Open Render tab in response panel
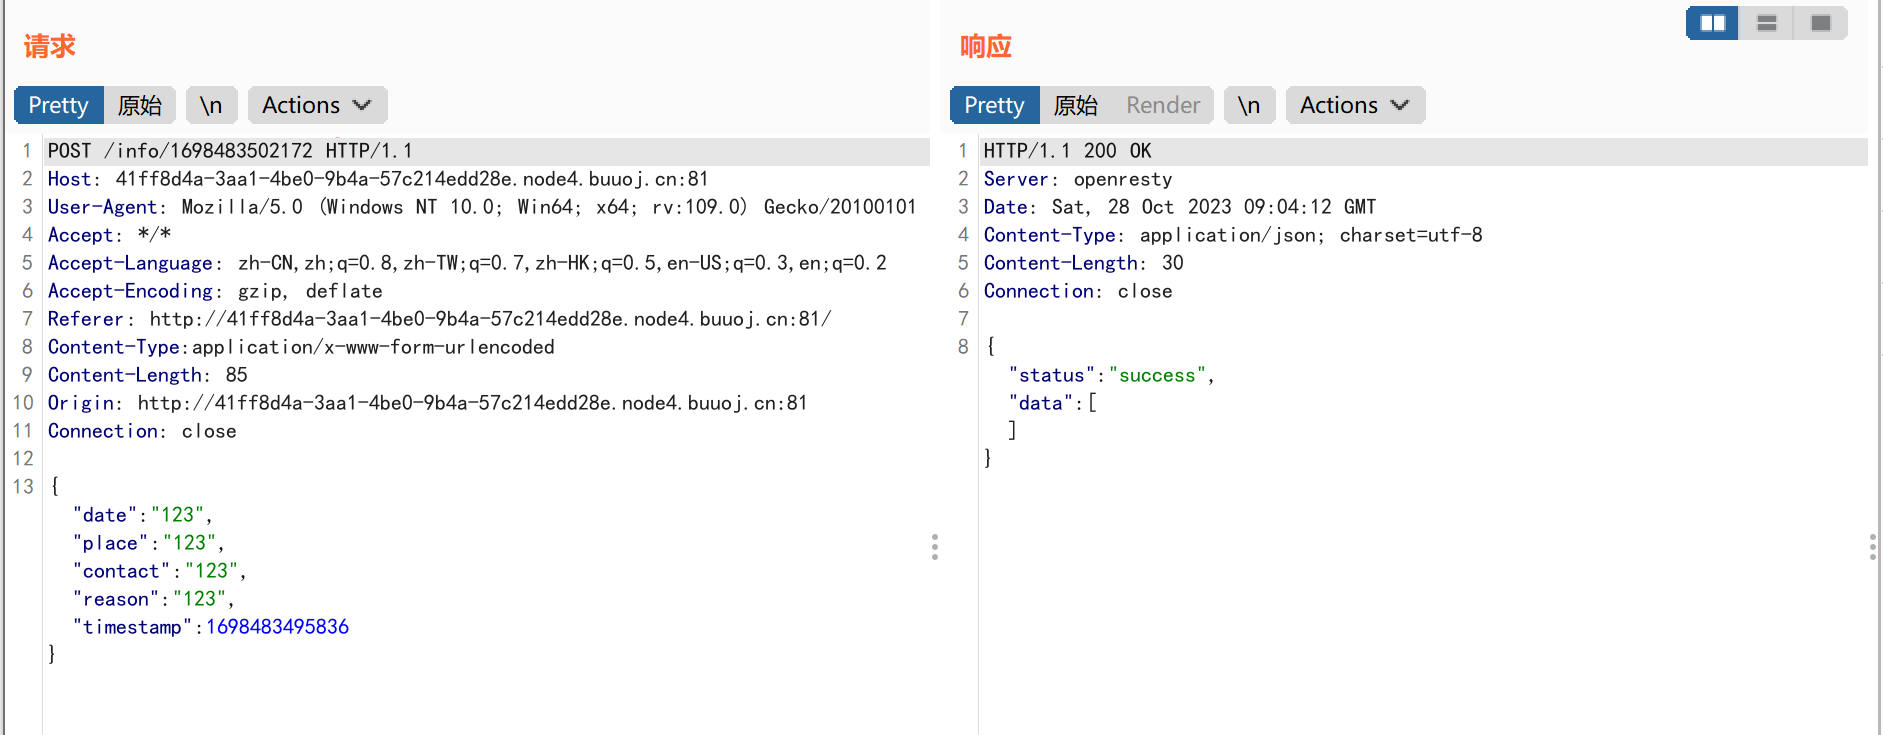The image size is (1883, 735). [x=1163, y=105]
